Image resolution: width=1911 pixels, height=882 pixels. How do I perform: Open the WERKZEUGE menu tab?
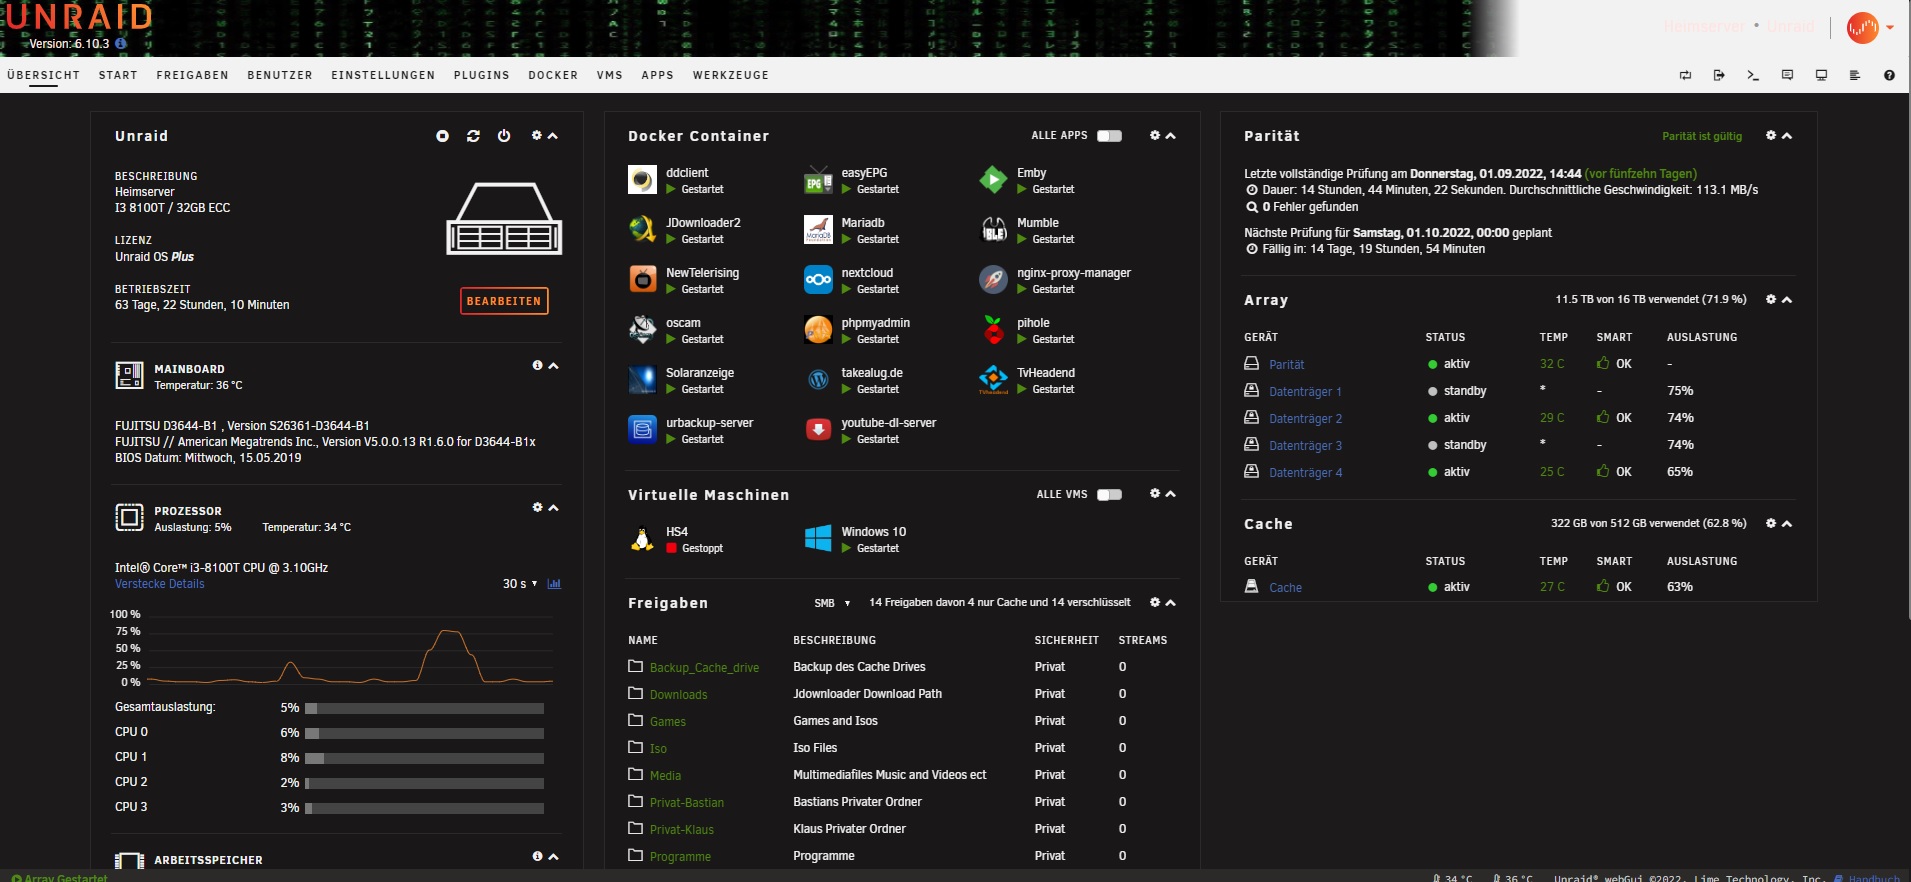pyautogui.click(x=731, y=75)
